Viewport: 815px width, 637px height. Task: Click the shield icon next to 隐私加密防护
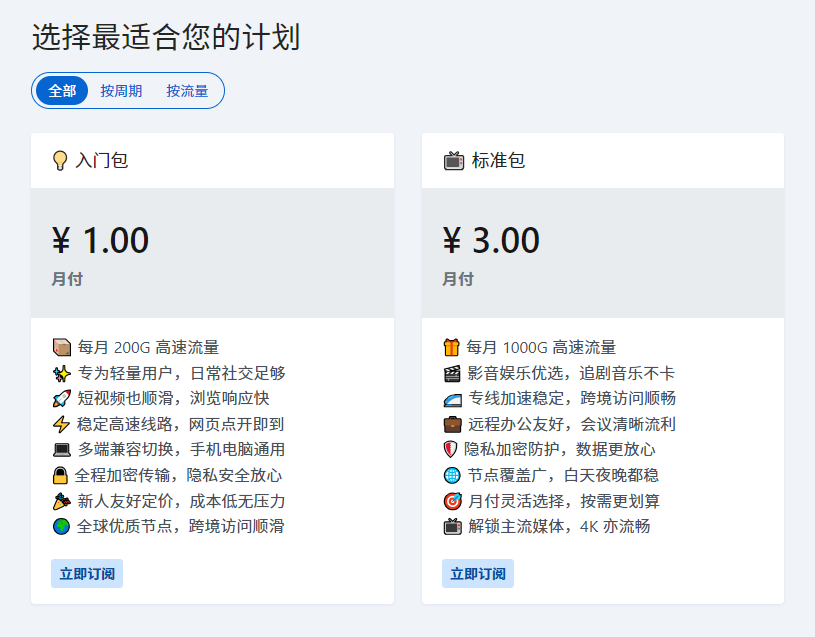click(x=452, y=450)
